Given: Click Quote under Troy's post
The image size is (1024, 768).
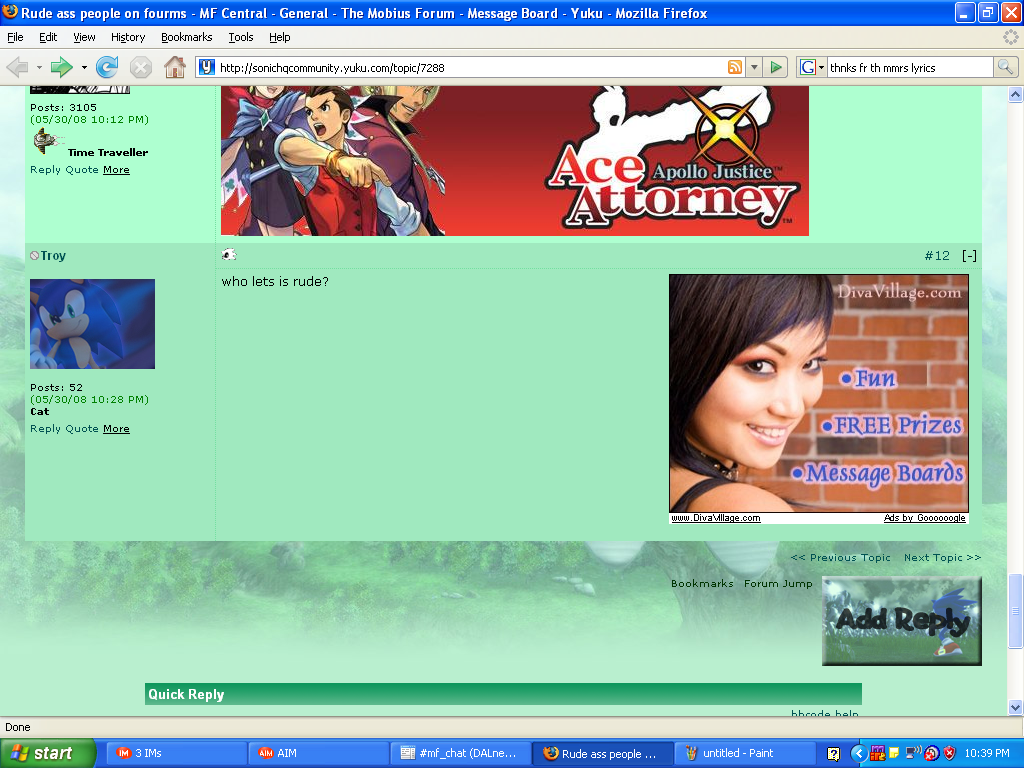Looking at the screenshot, I should pyautogui.click(x=82, y=429).
